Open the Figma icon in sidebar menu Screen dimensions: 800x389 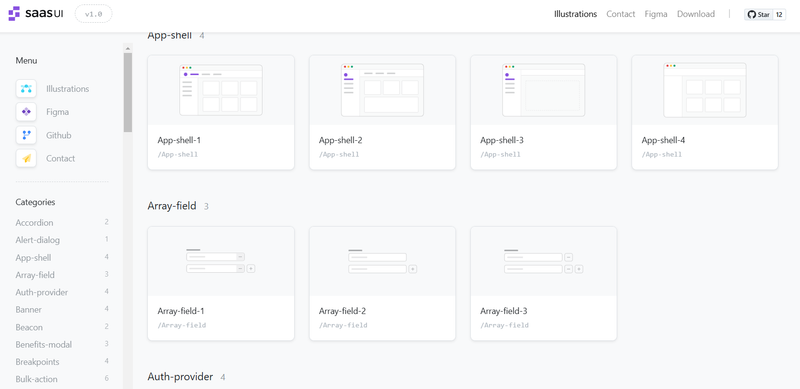click(x=26, y=112)
